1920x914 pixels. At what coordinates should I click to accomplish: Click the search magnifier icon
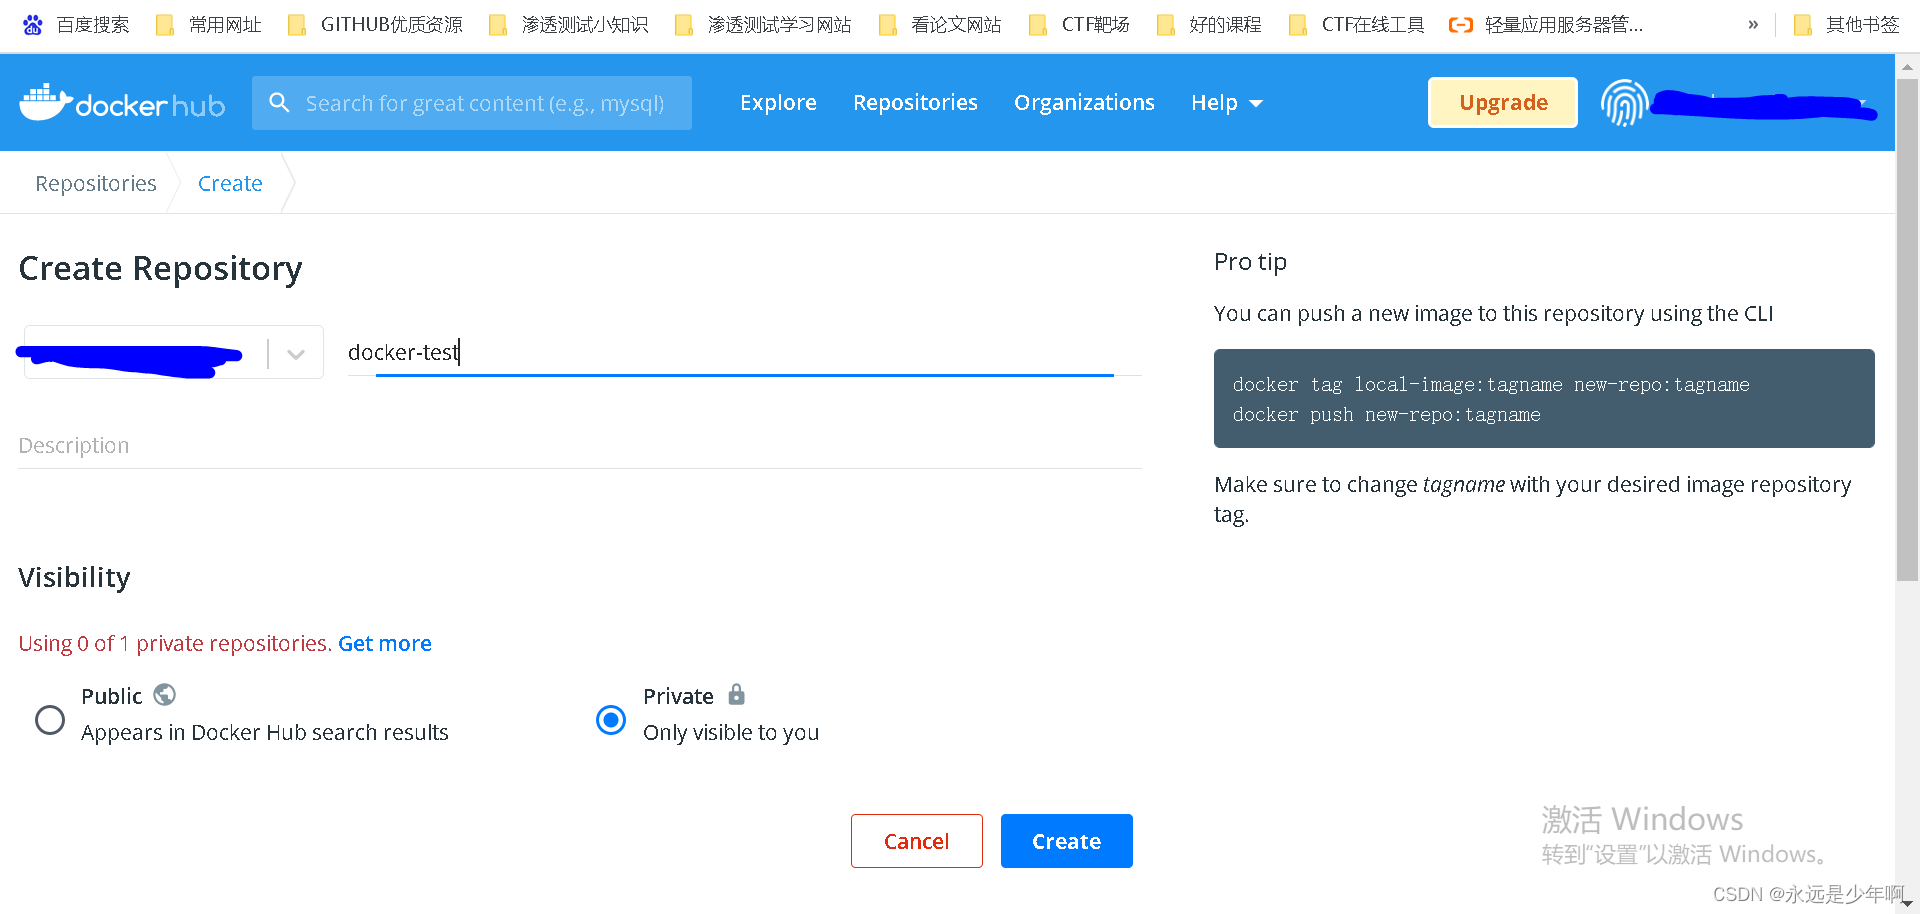click(x=280, y=103)
